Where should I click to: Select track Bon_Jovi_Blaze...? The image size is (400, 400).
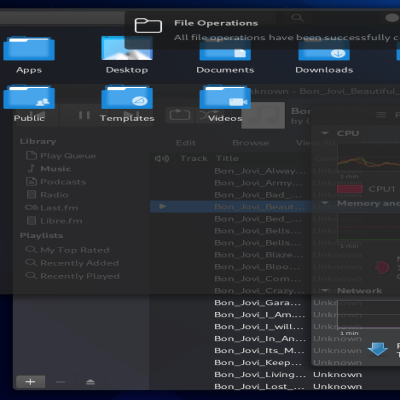[x=259, y=255]
